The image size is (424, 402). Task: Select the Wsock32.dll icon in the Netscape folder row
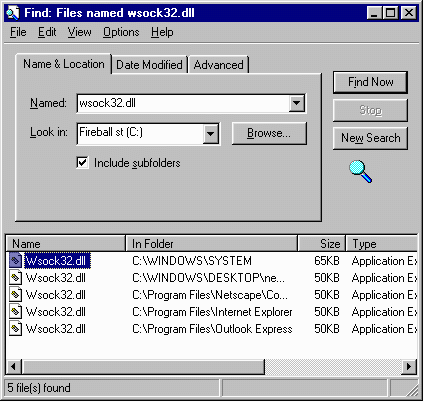15,295
